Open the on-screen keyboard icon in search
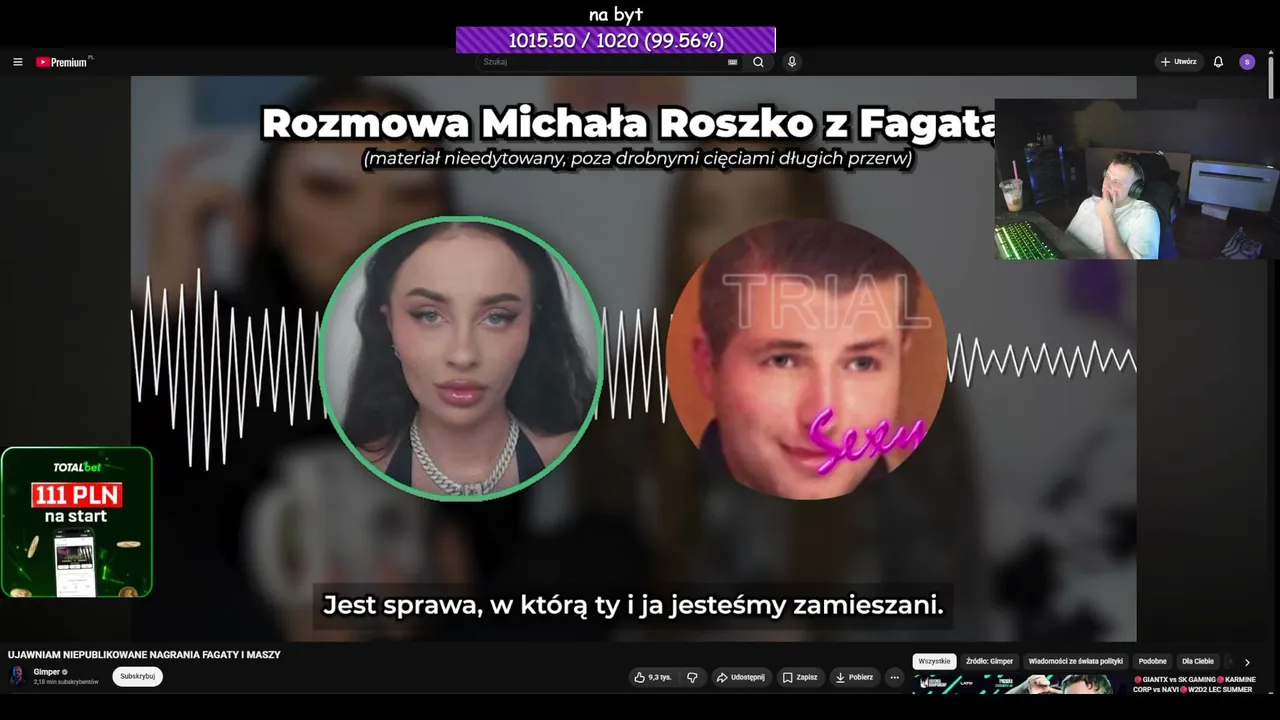The image size is (1280, 720). [733, 62]
